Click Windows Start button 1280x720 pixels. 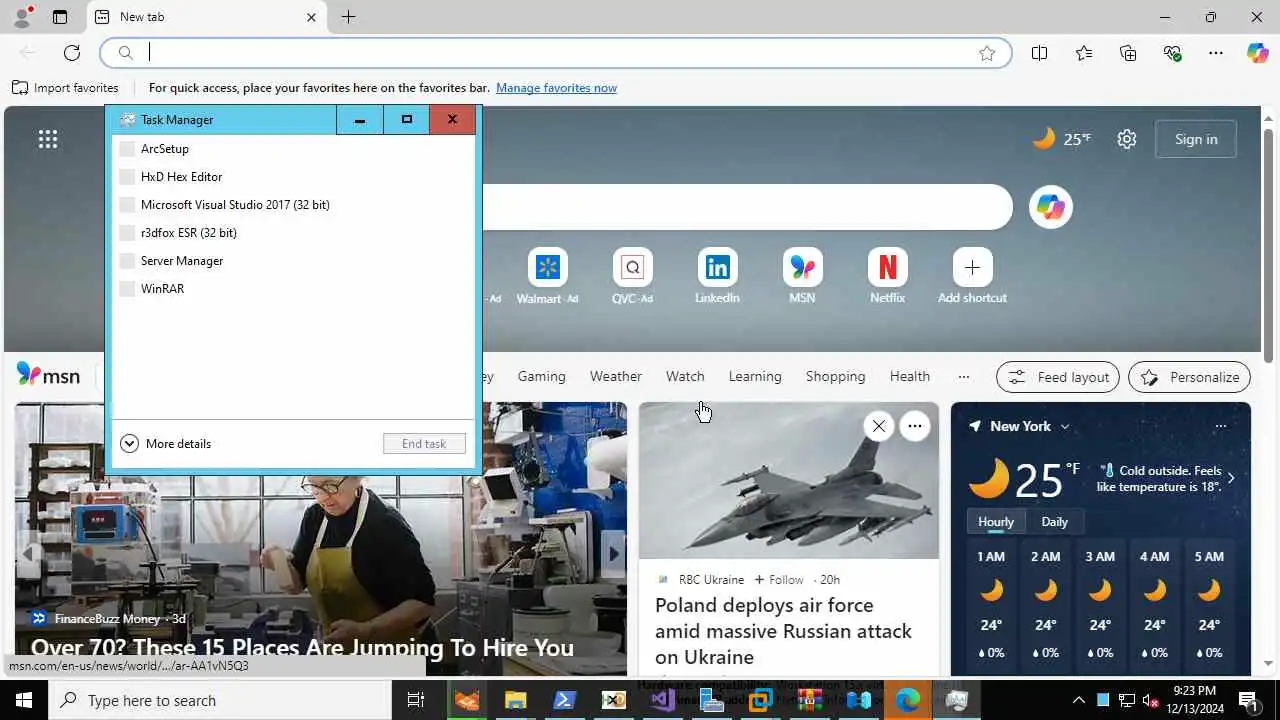pos(24,700)
